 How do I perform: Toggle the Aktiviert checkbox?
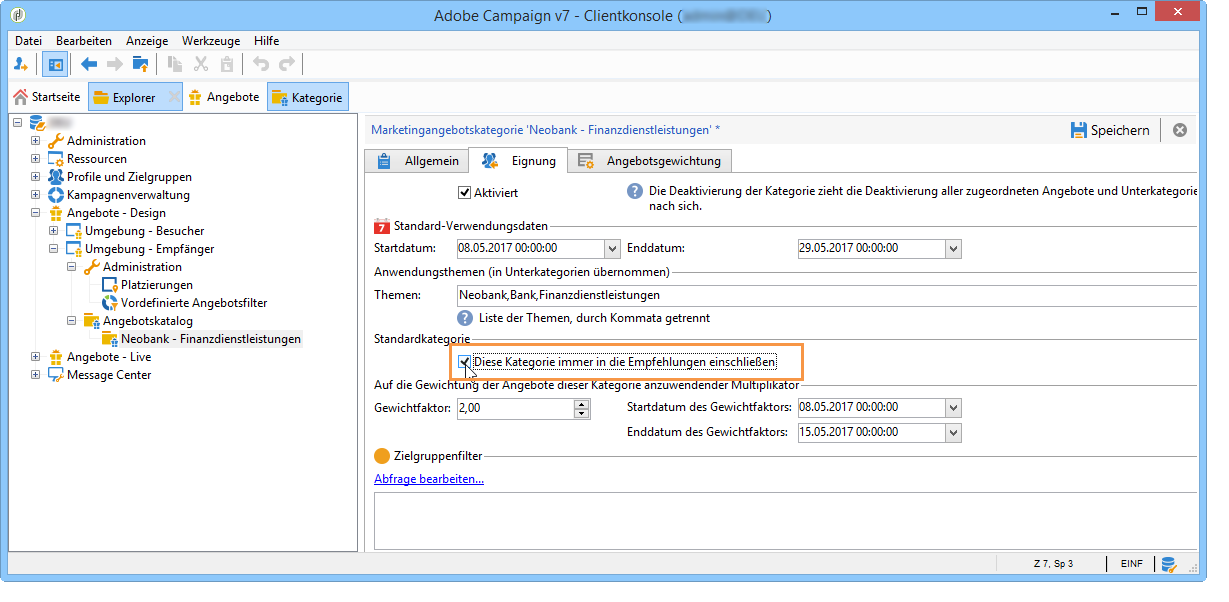(465, 192)
